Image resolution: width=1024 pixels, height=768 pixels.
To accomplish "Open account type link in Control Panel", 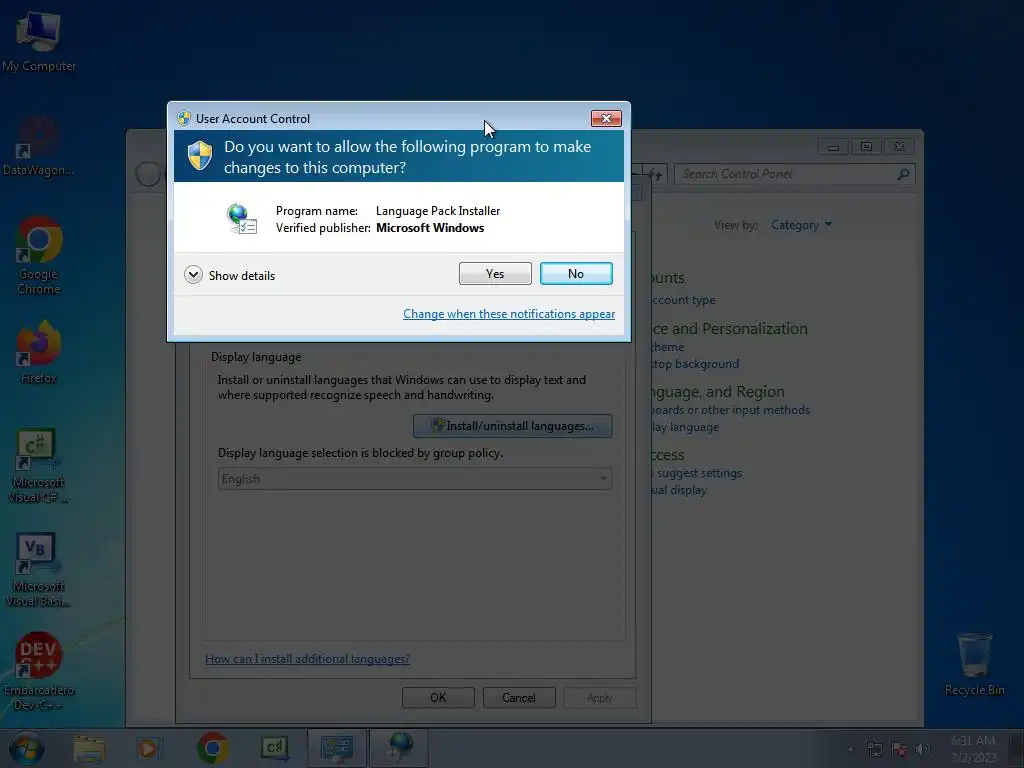I will [x=684, y=300].
